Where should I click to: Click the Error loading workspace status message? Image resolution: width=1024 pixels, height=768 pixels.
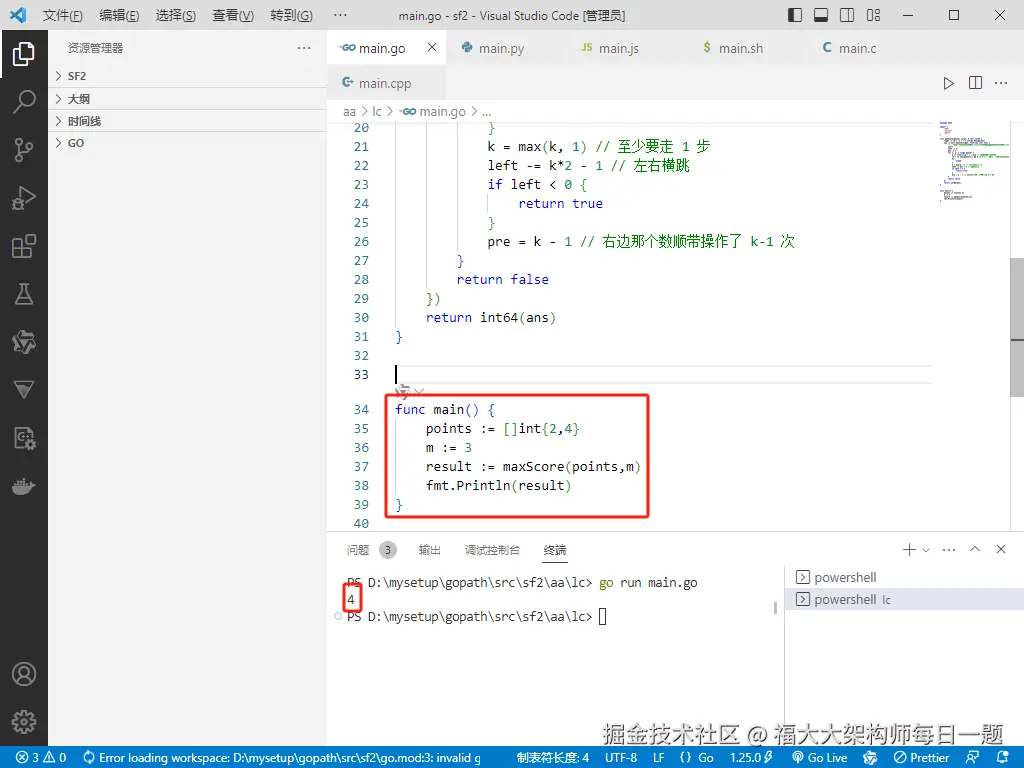point(282,758)
